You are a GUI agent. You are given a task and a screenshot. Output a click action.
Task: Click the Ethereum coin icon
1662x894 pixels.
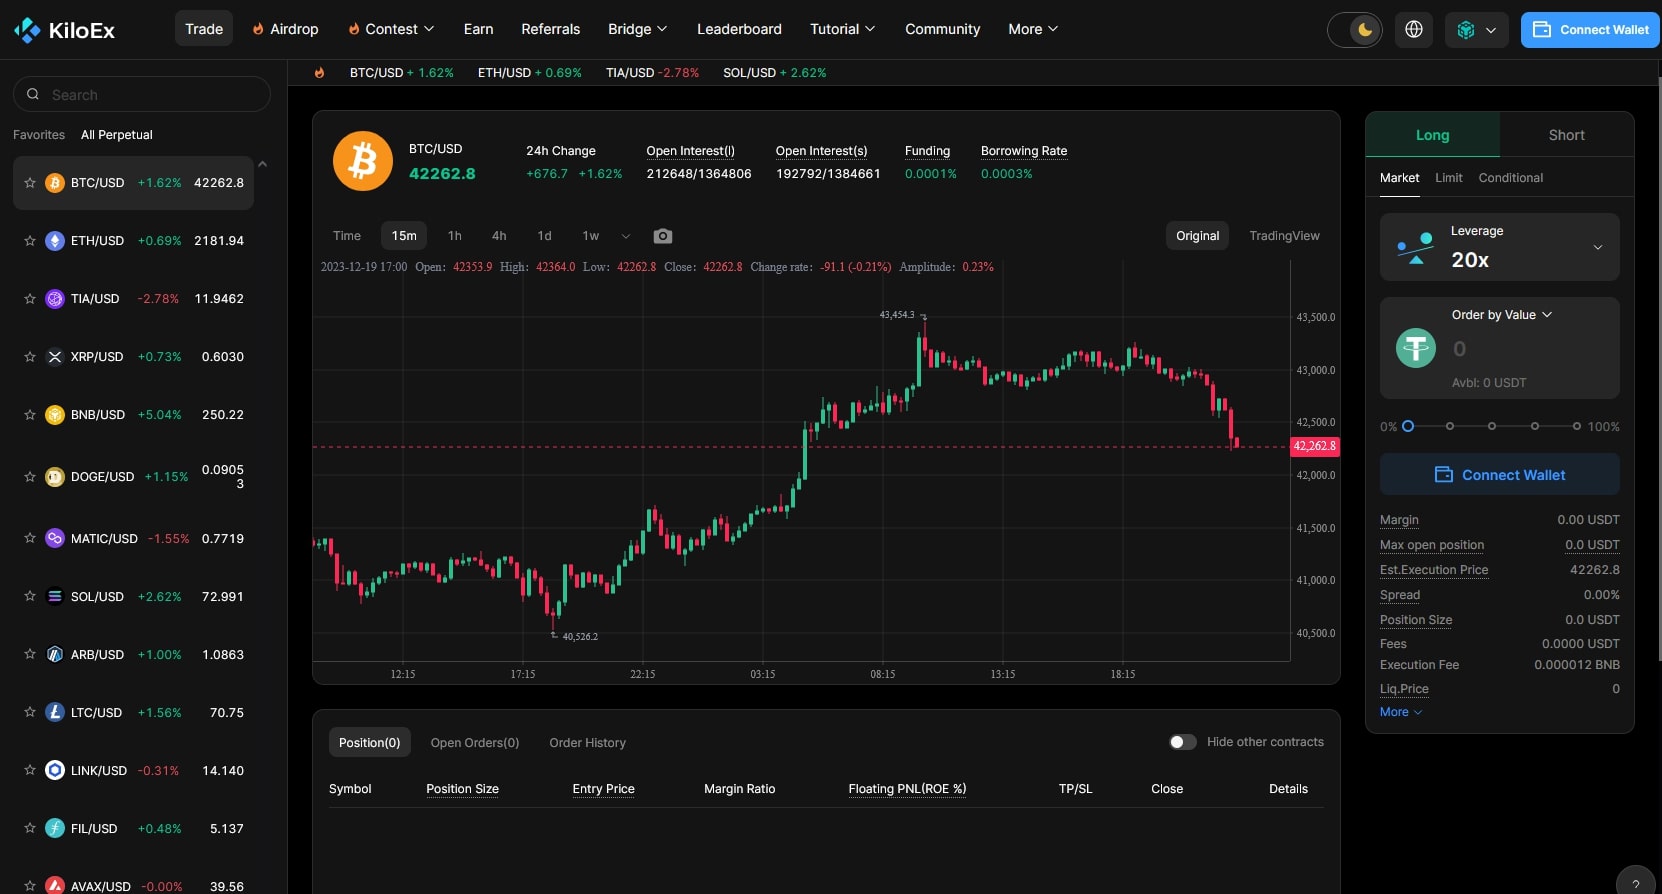pyautogui.click(x=55, y=241)
